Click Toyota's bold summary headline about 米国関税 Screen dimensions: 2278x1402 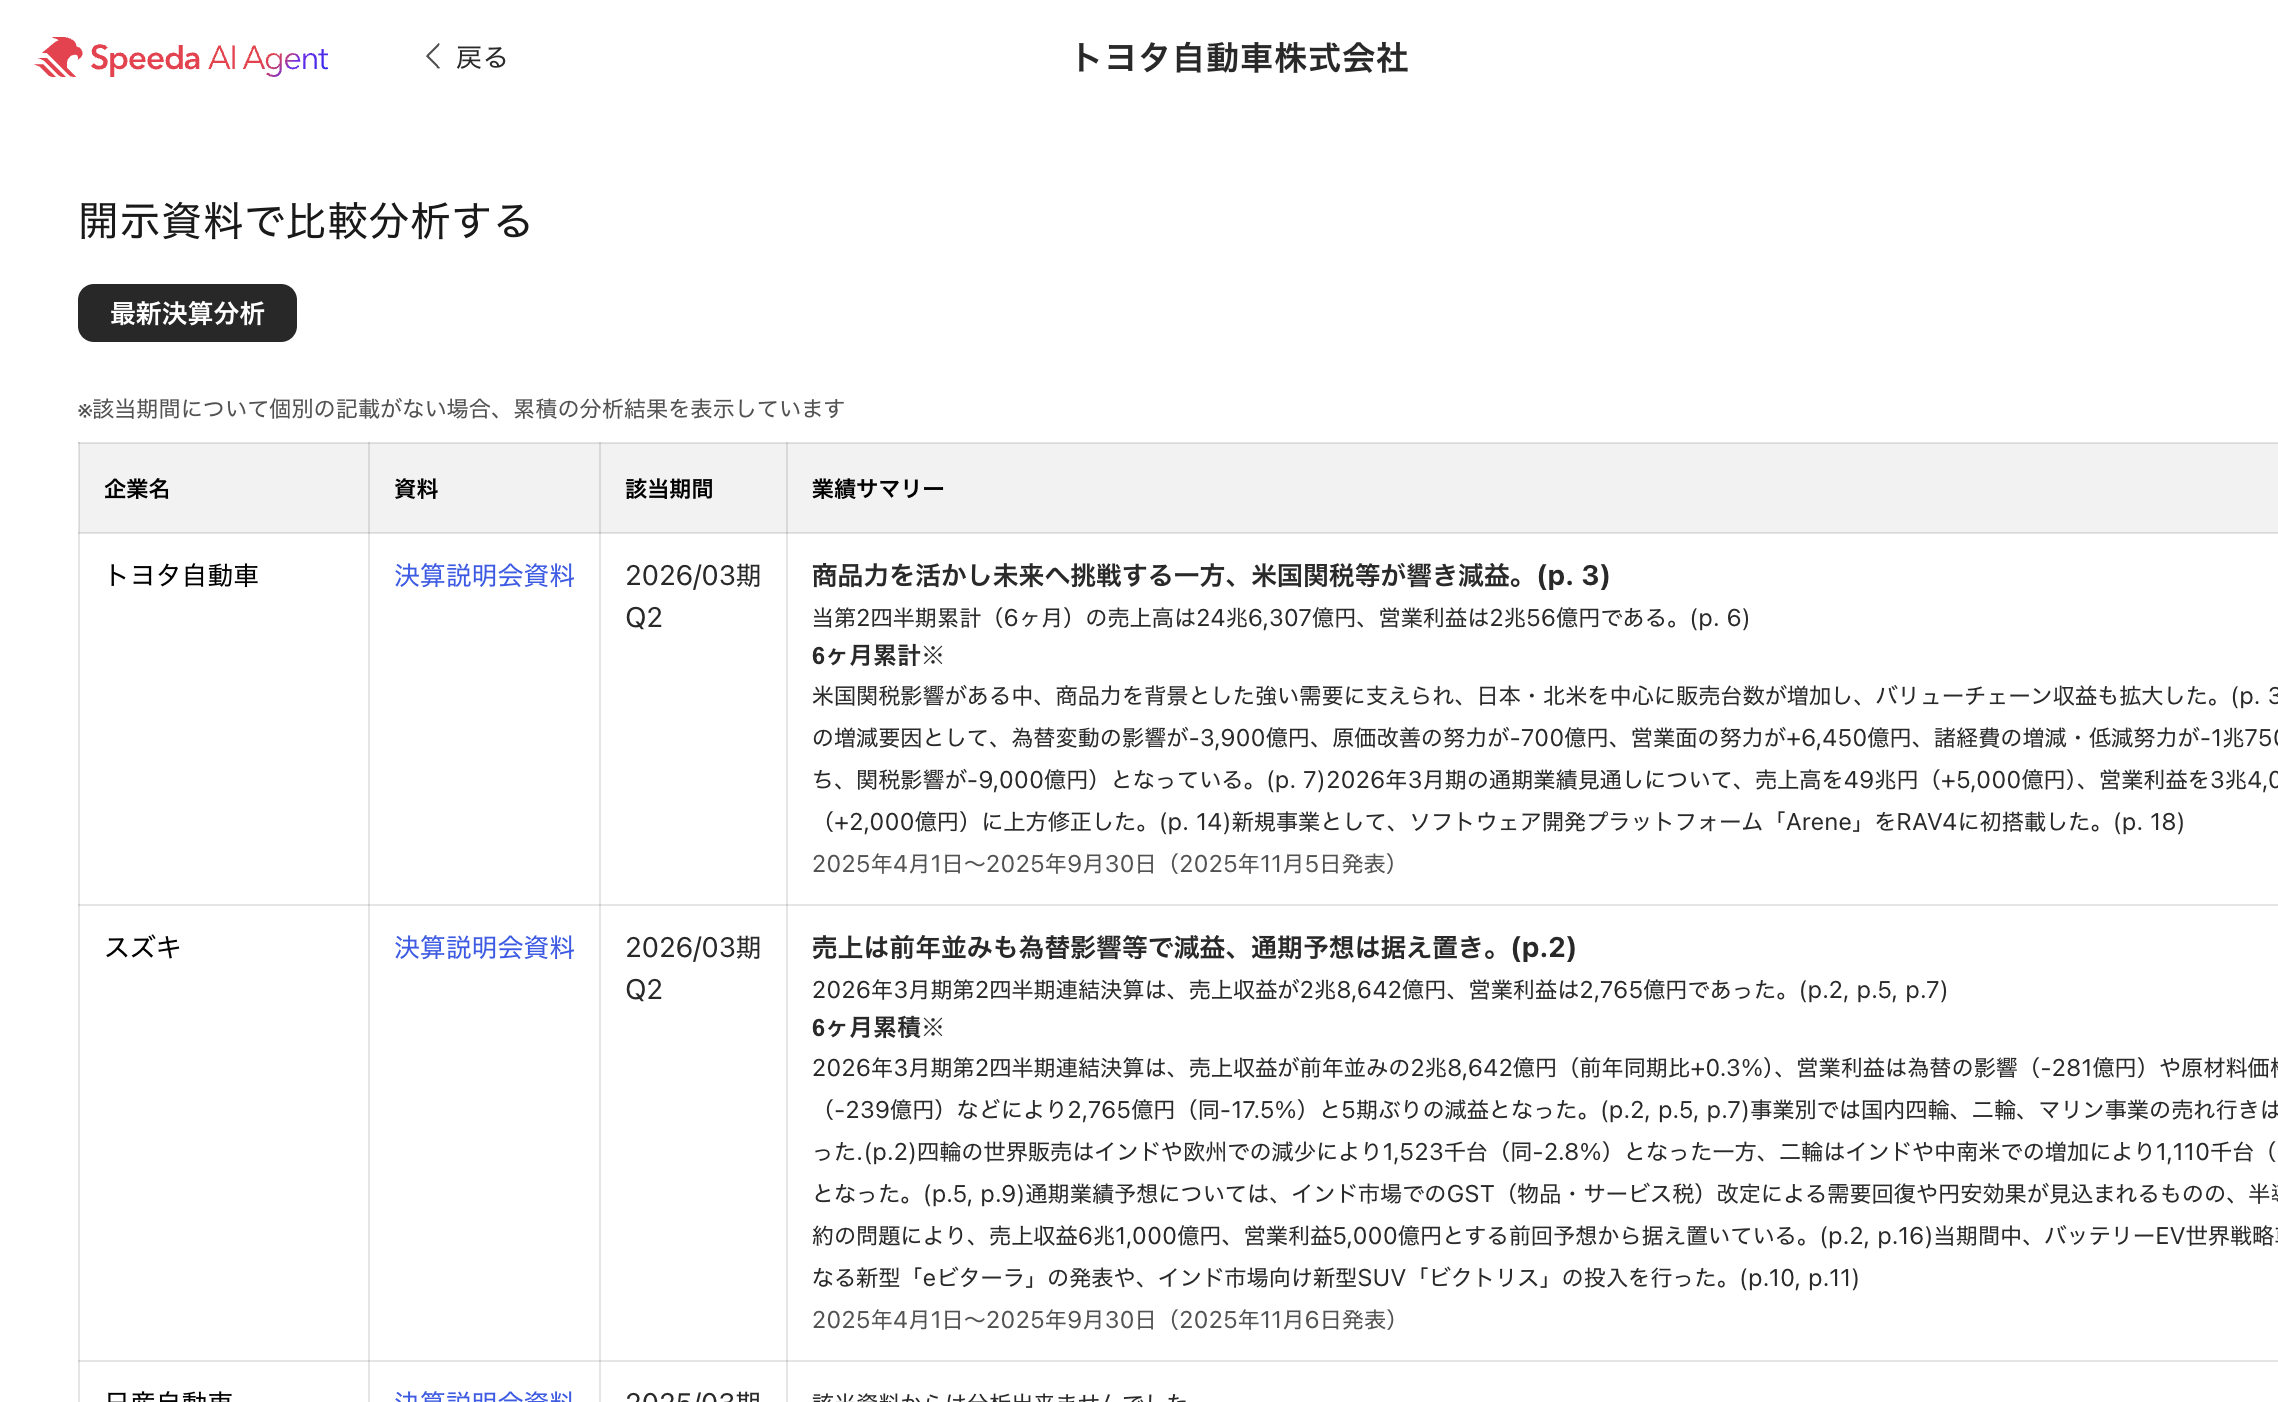pos(1210,576)
